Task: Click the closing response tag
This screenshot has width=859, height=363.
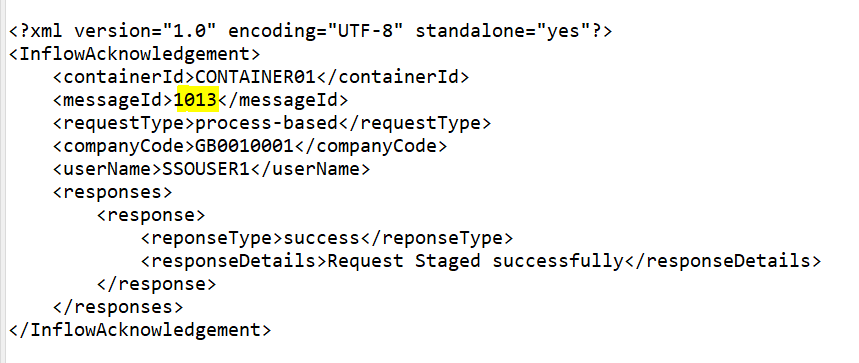Action: pyautogui.click(x=157, y=284)
